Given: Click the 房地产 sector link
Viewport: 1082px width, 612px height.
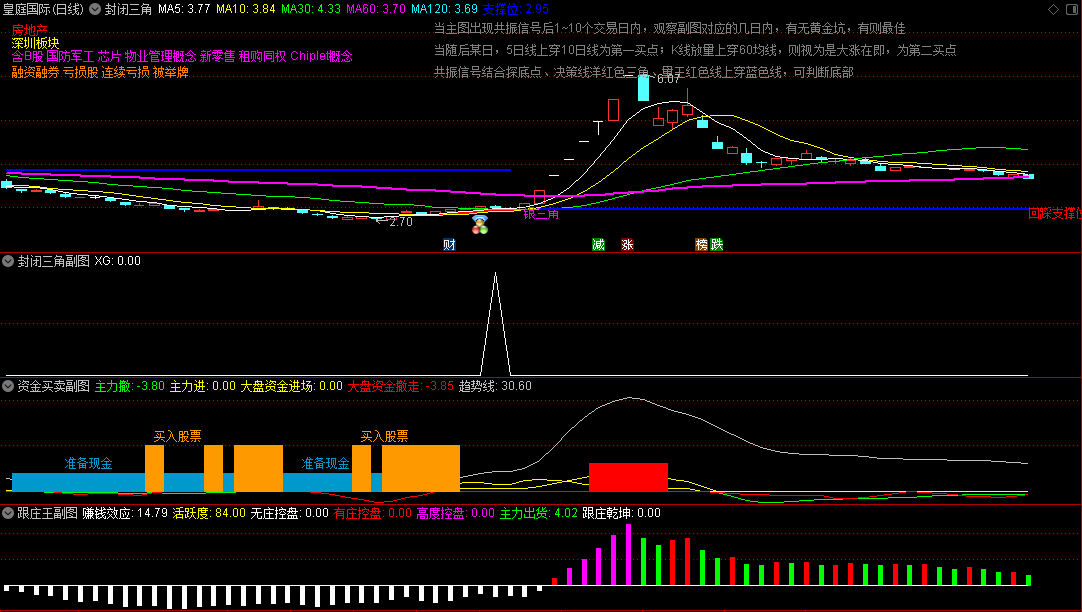Looking at the screenshot, I should [x=30, y=30].
